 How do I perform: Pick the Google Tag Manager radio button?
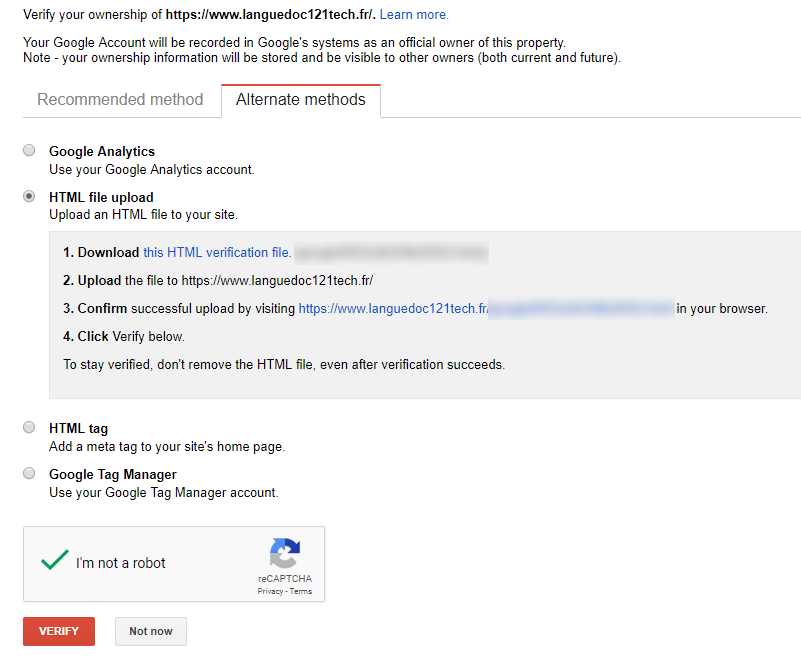coord(29,474)
